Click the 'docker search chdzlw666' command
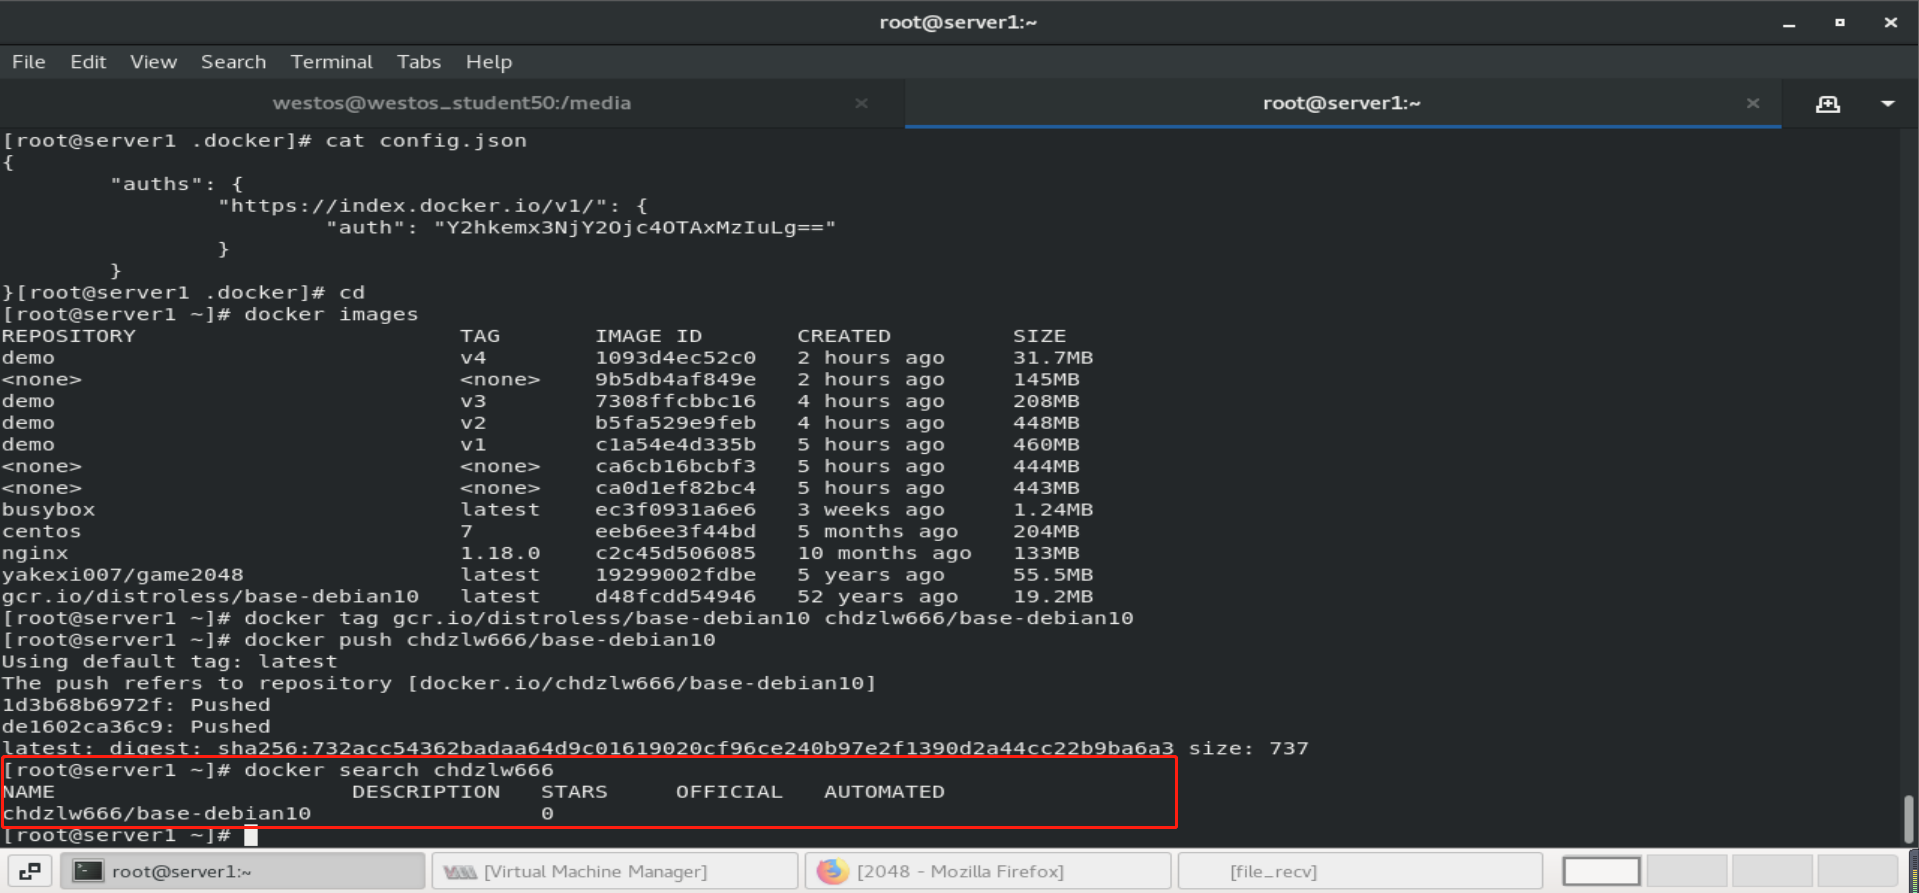Image resolution: width=1919 pixels, height=893 pixels. 398,770
